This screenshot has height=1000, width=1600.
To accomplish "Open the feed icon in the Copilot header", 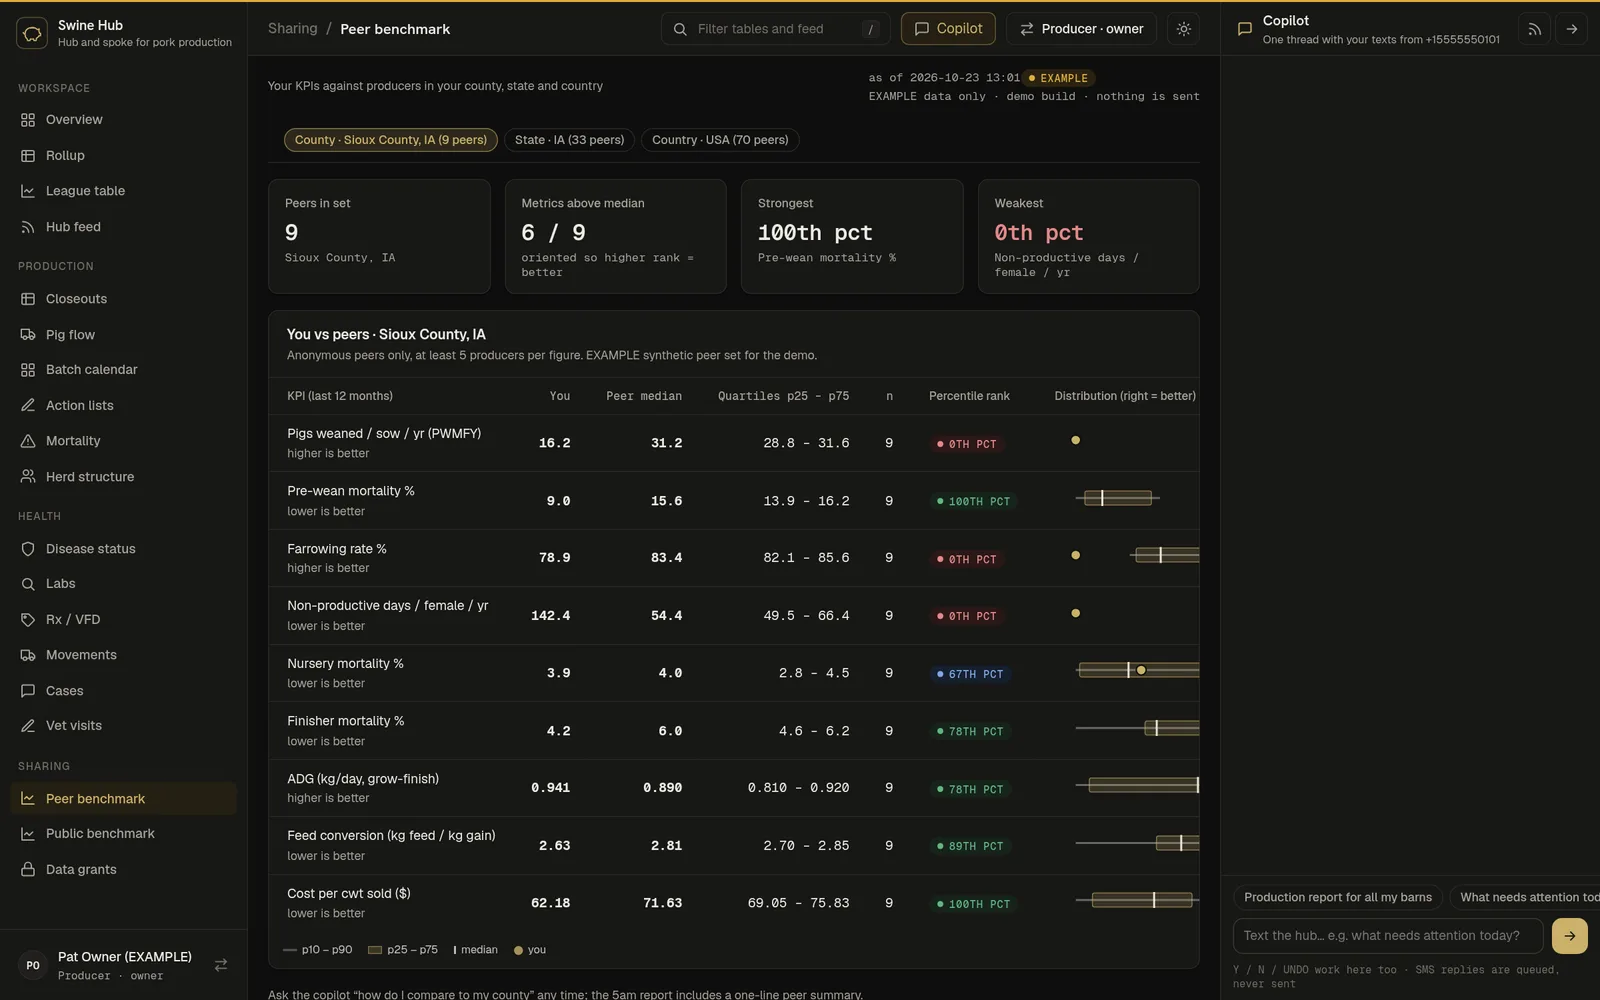I will tap(1534, 29).
